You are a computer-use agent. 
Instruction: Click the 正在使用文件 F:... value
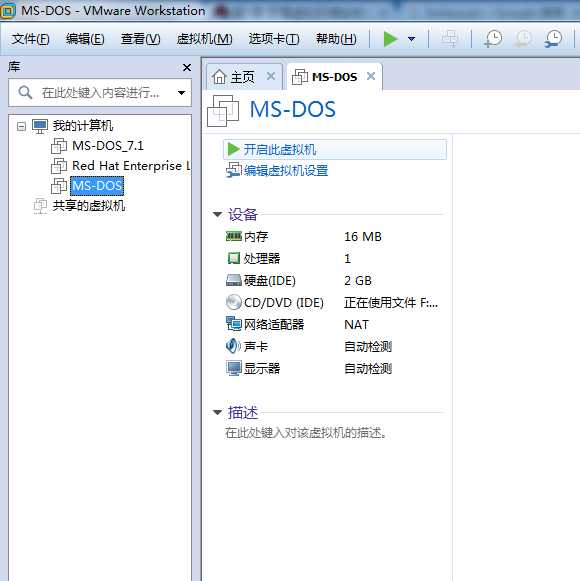pos(391,303)
